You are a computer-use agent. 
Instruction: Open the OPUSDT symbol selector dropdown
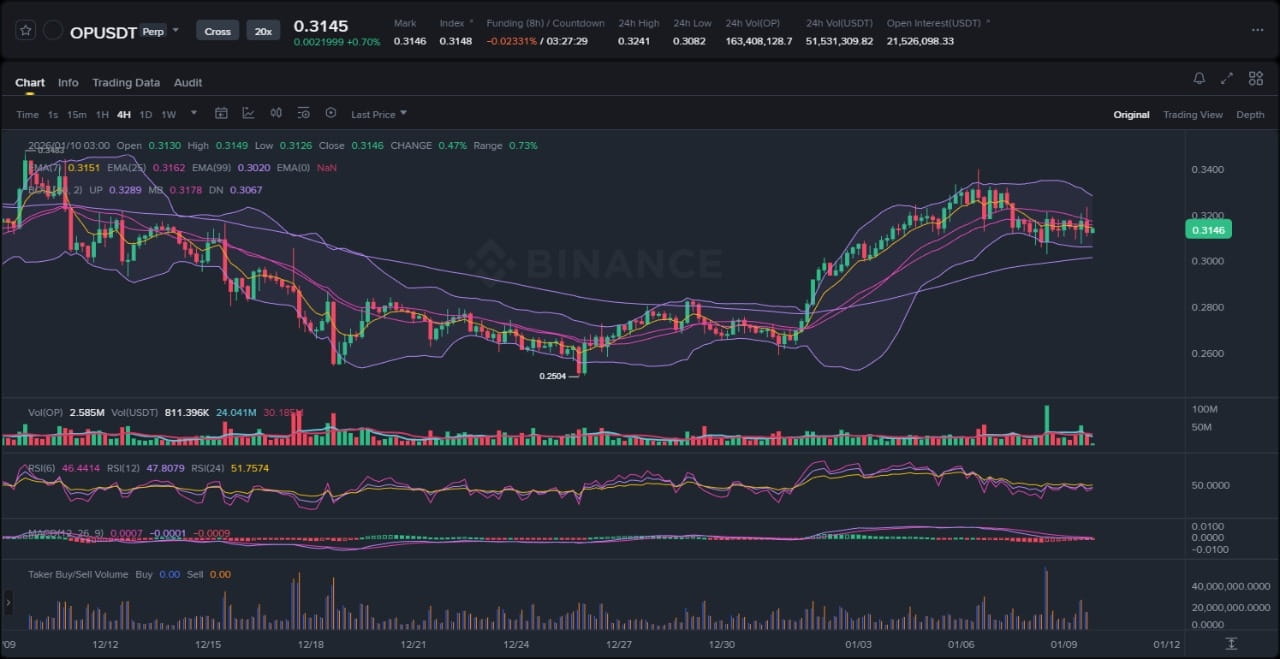(176, 30)
